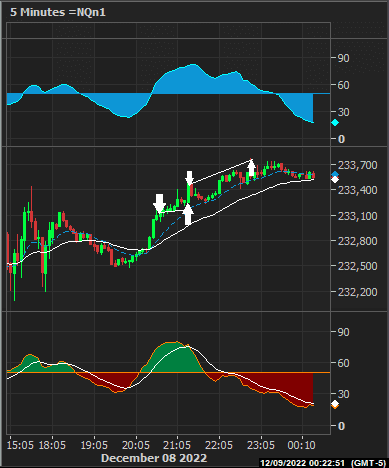Click the 30 label on the green/red oscillator axis
Screen dimensions: 389x468
tap(344, 394)
